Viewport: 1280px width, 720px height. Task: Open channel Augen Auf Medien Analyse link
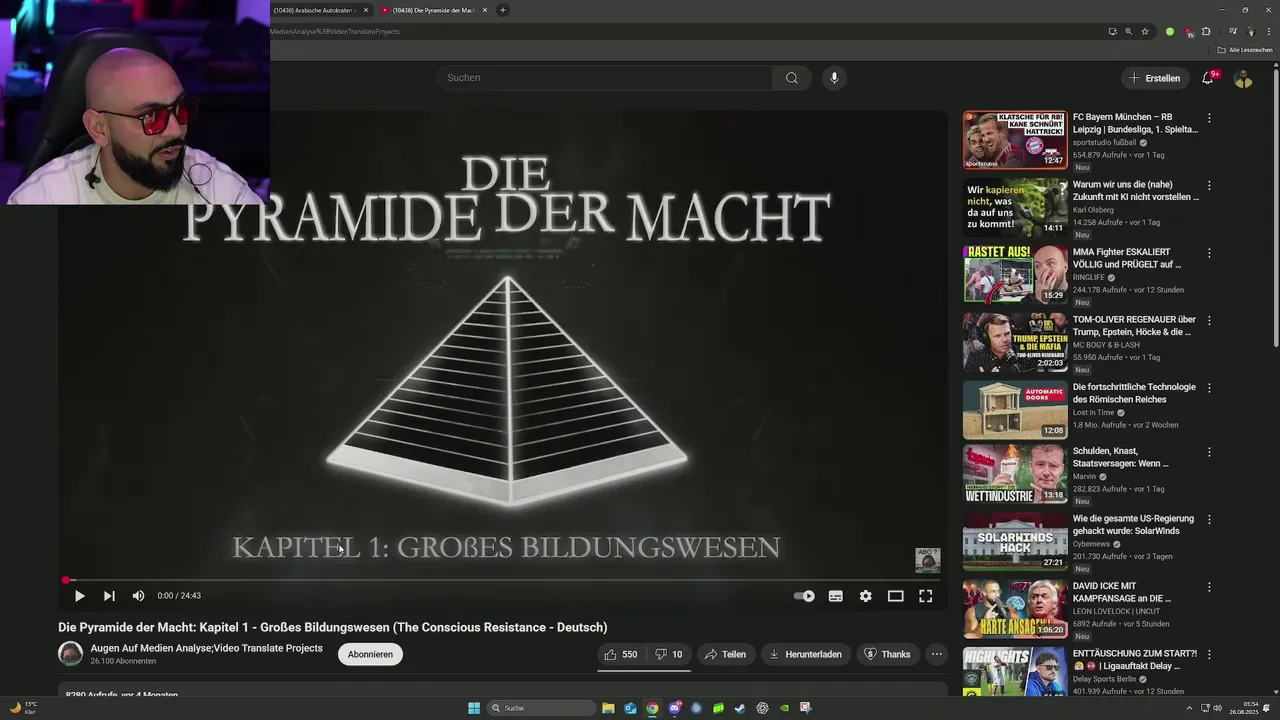click(x=206, y=648)
